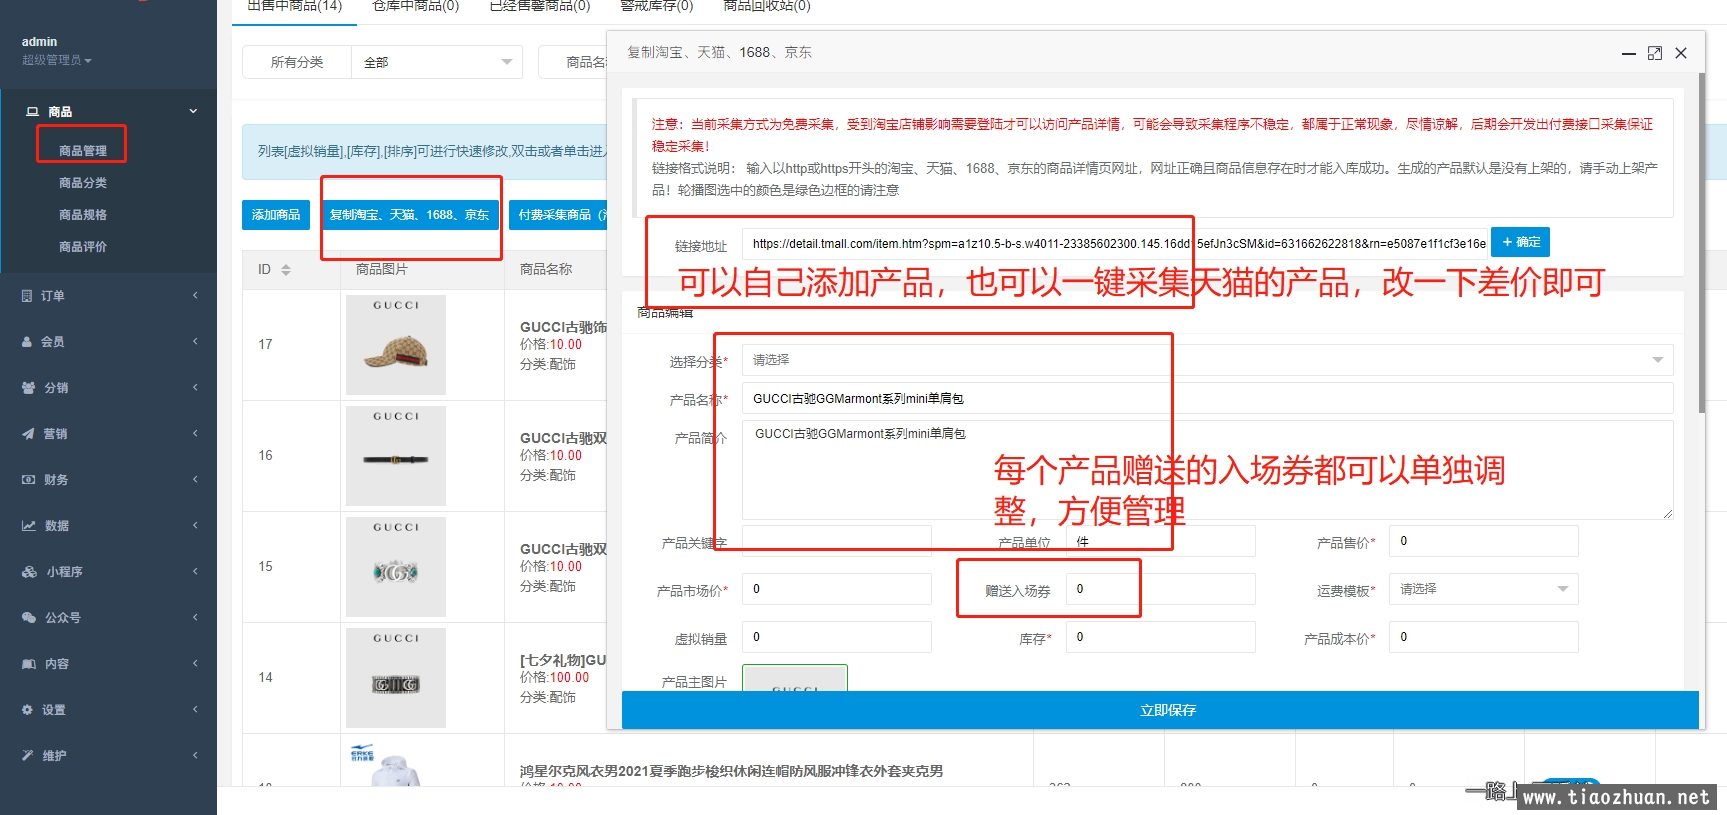This screenshot has width=1727, height=815.
Task: Click the dialog vertical scrollbar
Action: 1702,243
